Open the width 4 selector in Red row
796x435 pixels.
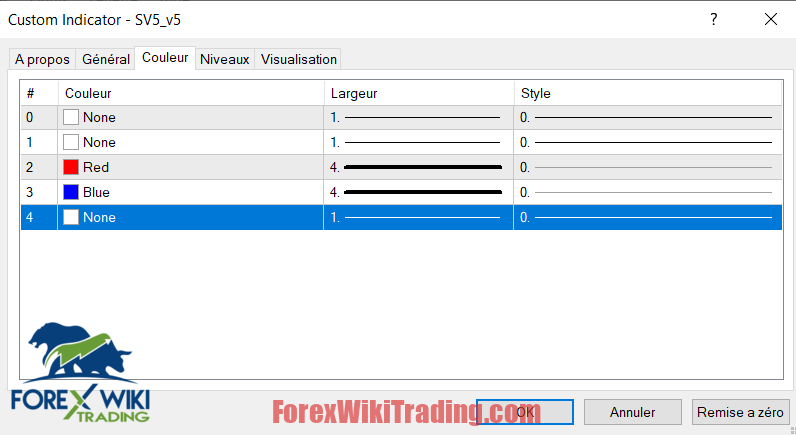418,167
